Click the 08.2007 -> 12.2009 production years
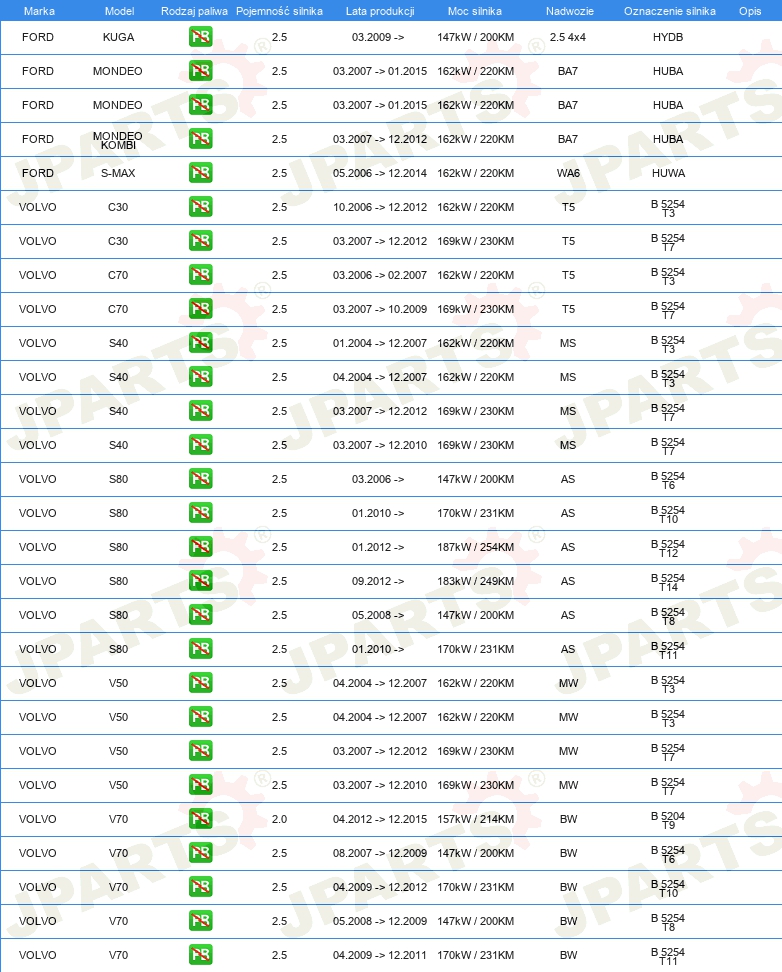Viewport: 782px width, 972px height. coord(380,853)
